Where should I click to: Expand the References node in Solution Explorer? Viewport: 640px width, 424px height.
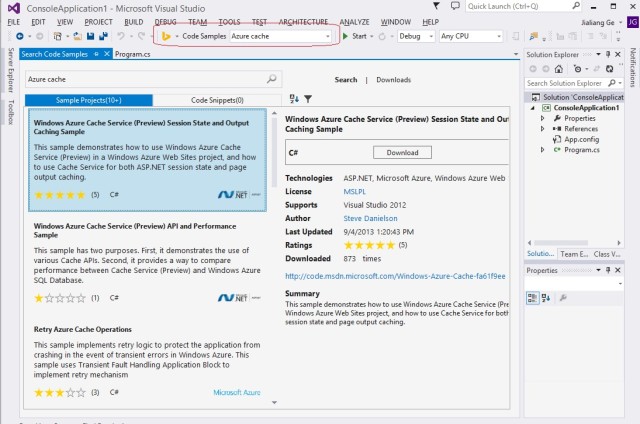pos(542,129)
